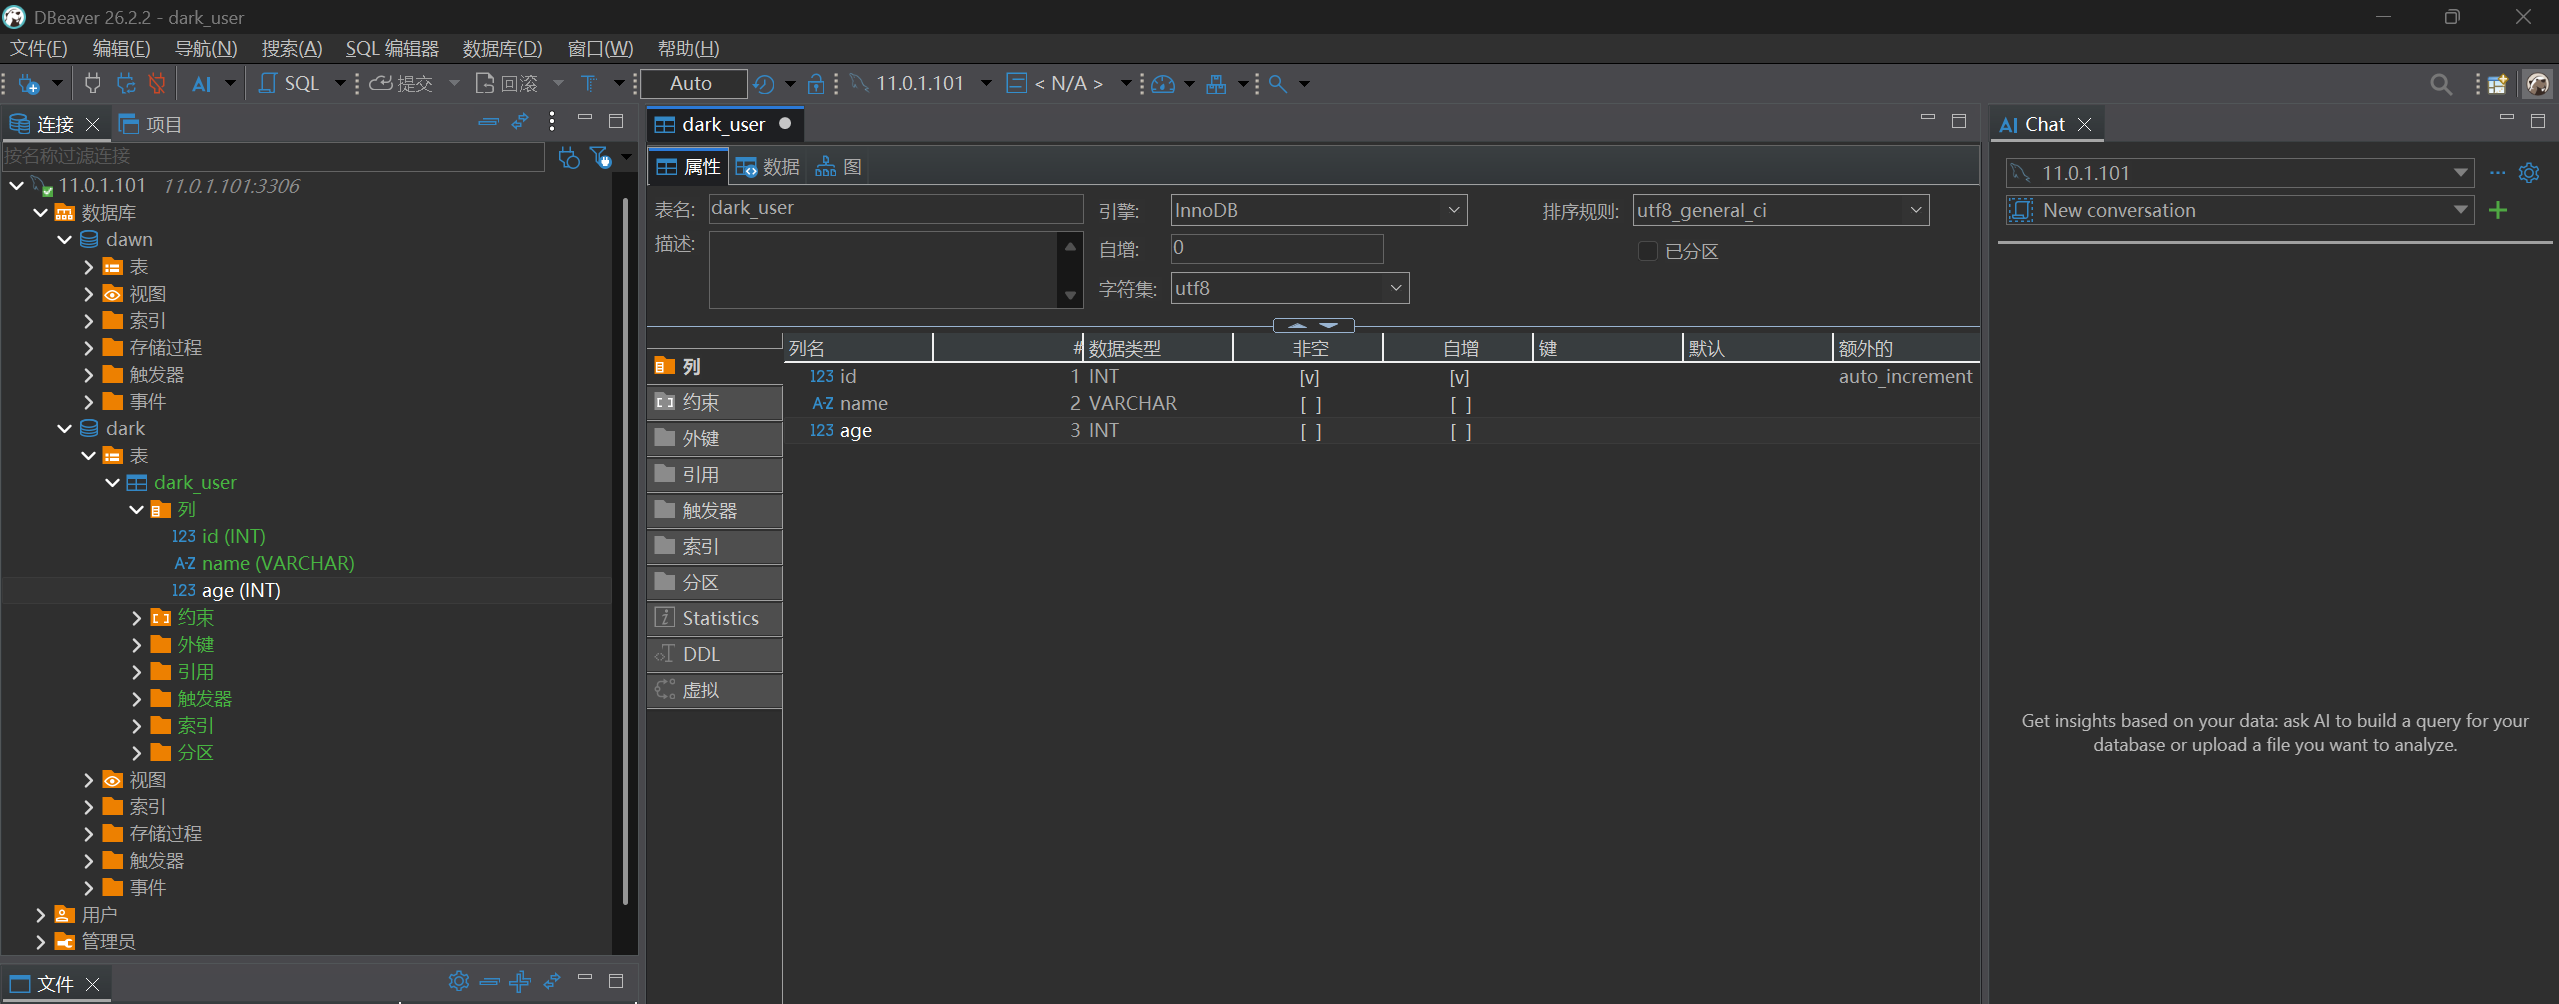
Task: Switch to the 项目 tab
Action: pos(151,124)
